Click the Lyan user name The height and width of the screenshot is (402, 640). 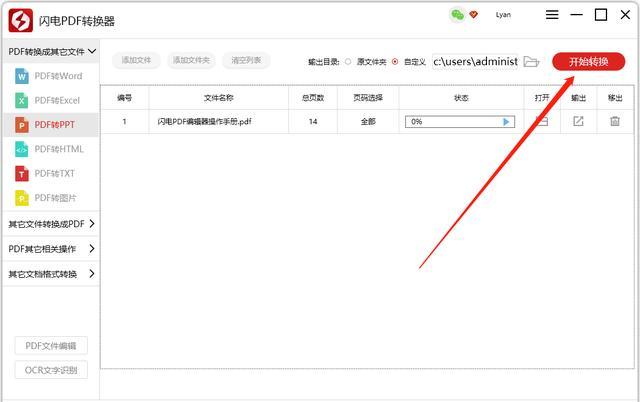pyautogui.click(x=503, y=15)
